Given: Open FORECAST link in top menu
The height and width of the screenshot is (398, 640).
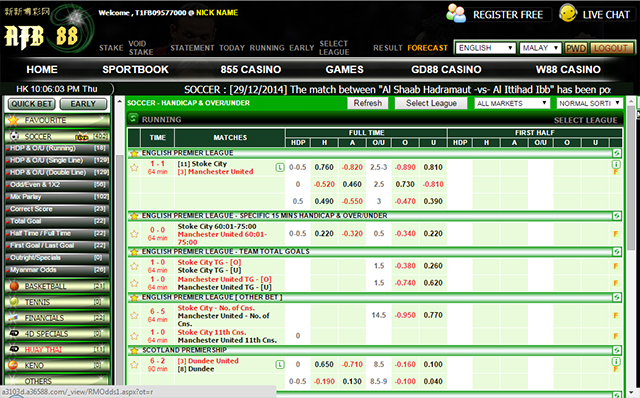Looking at the screenshot, I should click(x=427, y=48).
